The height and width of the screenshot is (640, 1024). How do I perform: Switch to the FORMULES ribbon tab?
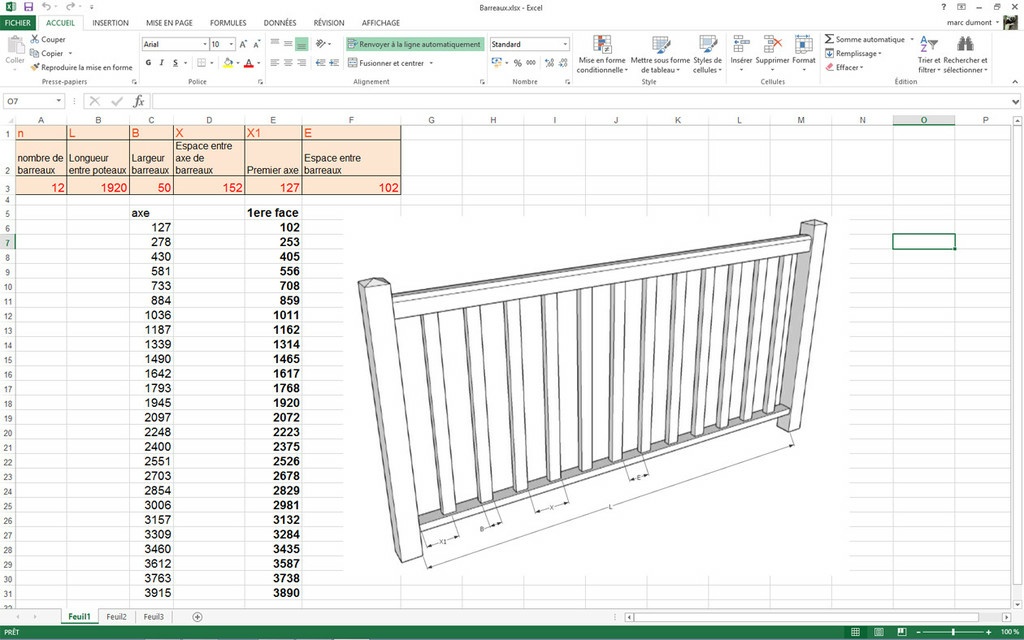[x=228, y=23]
